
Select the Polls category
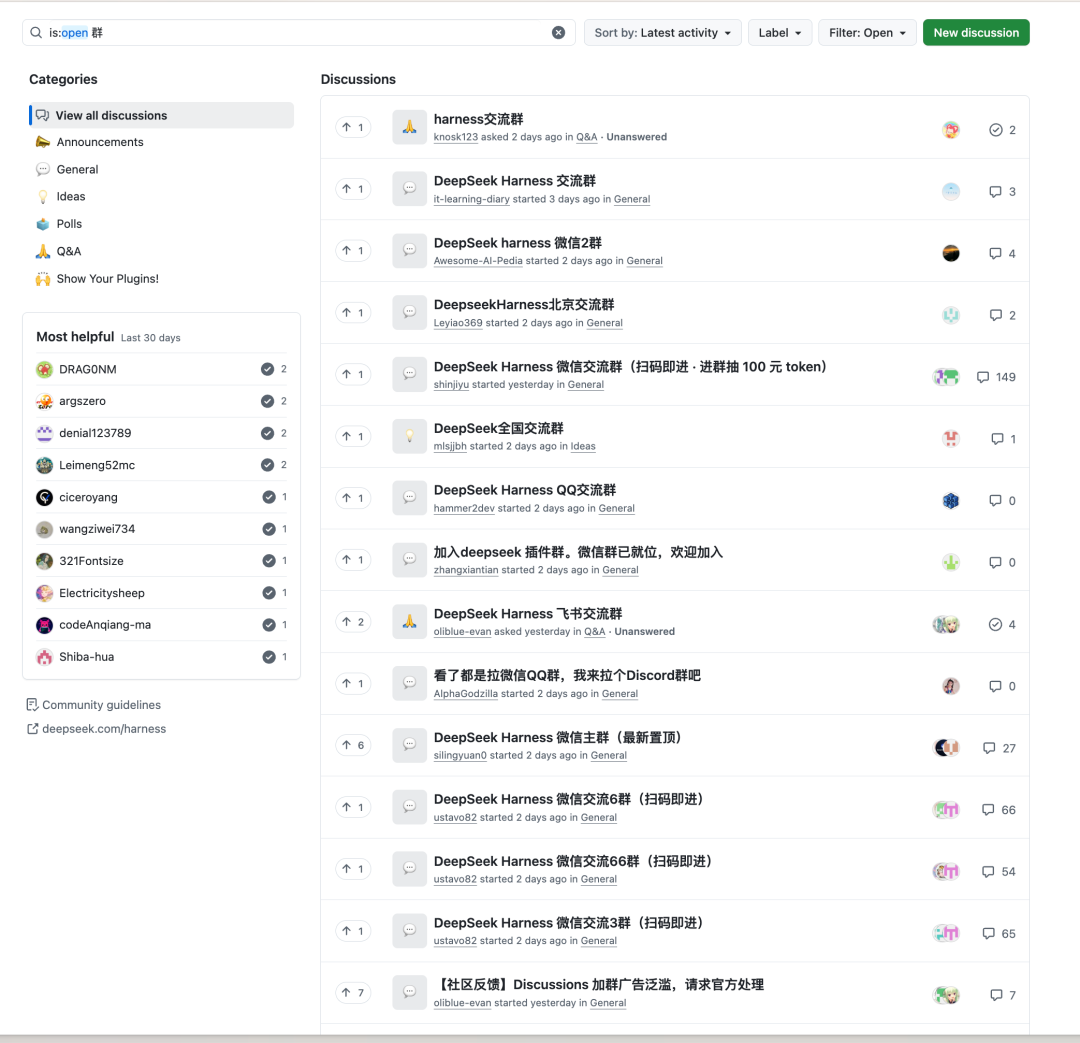coord(69,224)
